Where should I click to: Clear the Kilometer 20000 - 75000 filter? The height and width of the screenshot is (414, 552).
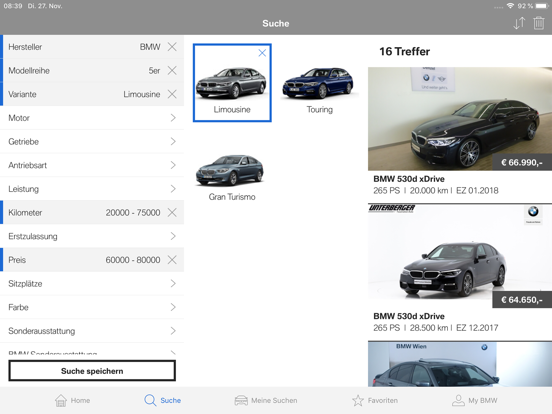(x=172, y=212)
